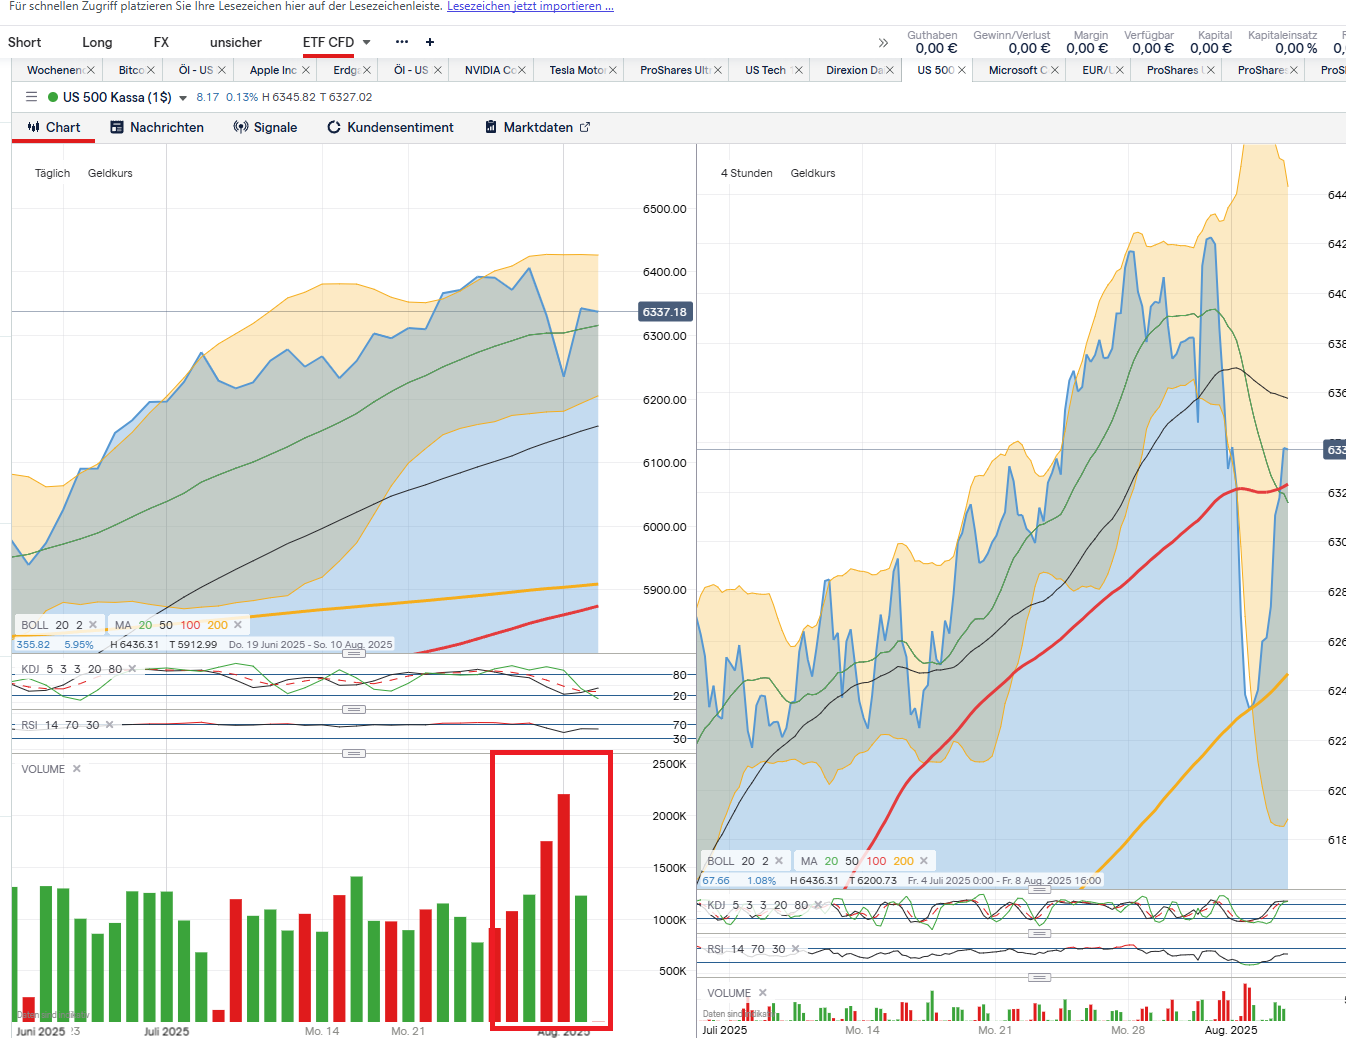Open the US 500 Kassa instrument dropdown
Viewport: 1346px width, 1038px height.
click(183, 98)
